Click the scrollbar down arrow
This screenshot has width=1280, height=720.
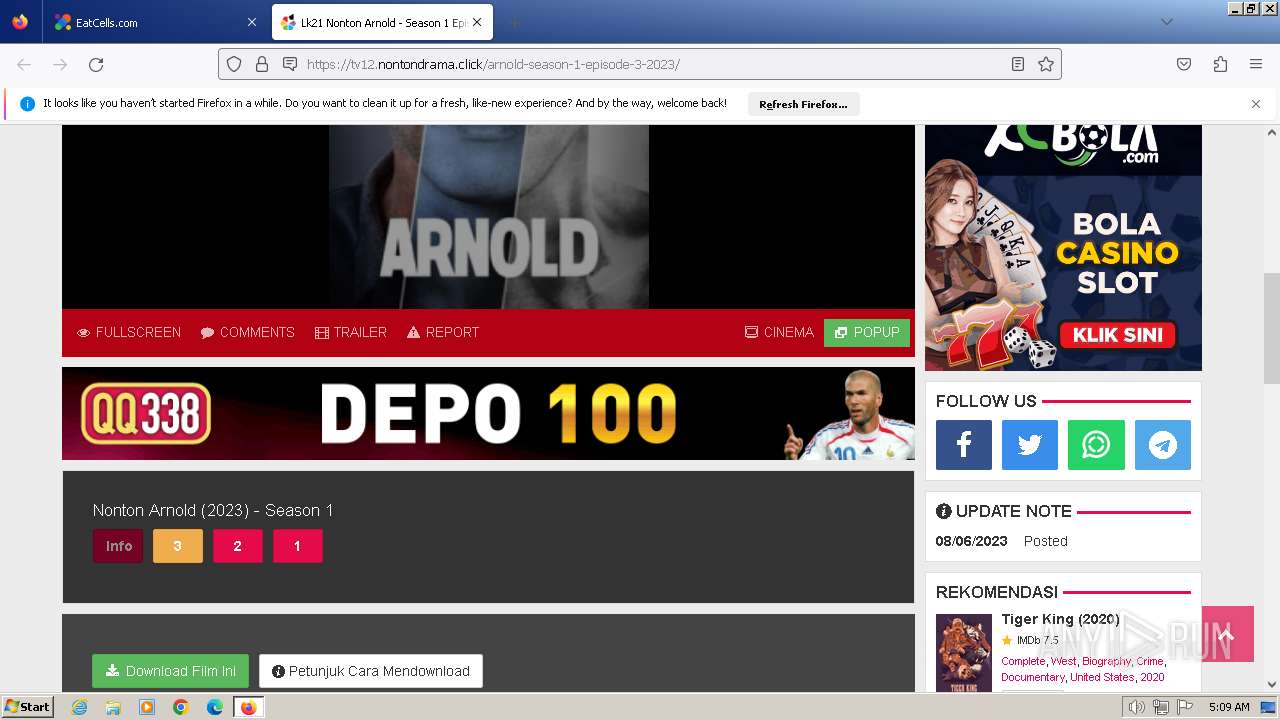tap(1272, 685)
